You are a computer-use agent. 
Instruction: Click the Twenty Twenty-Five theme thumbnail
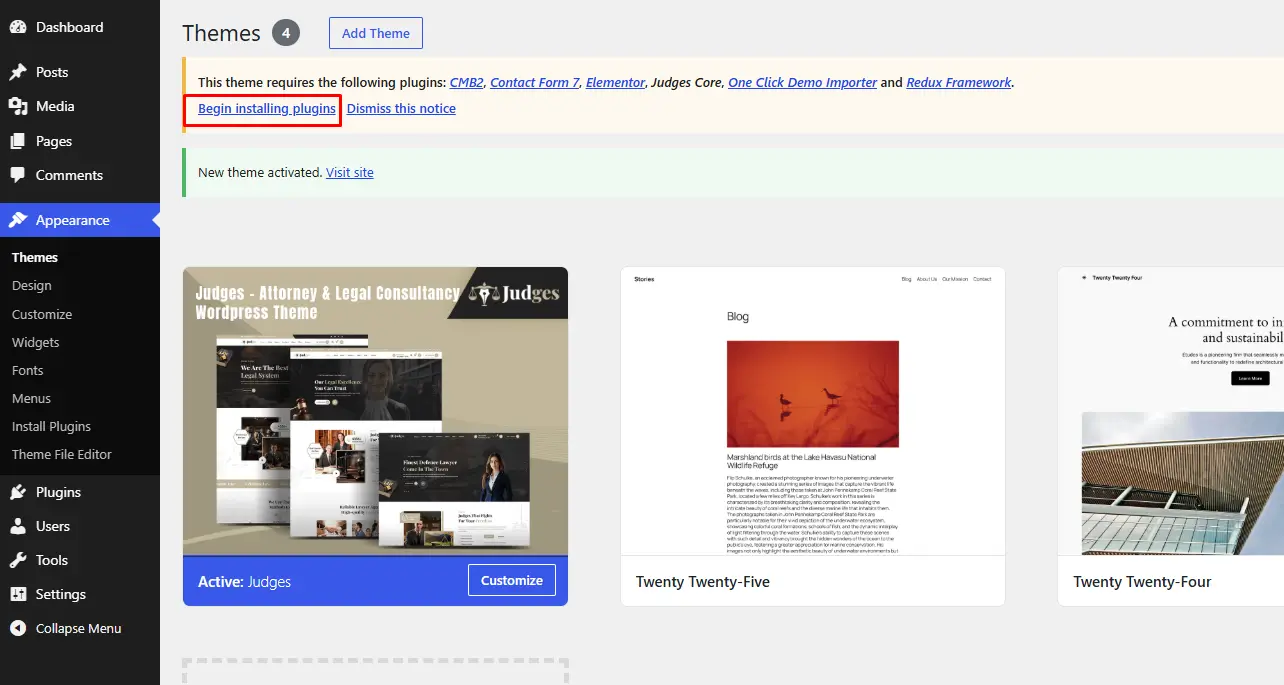click(813, 411)
